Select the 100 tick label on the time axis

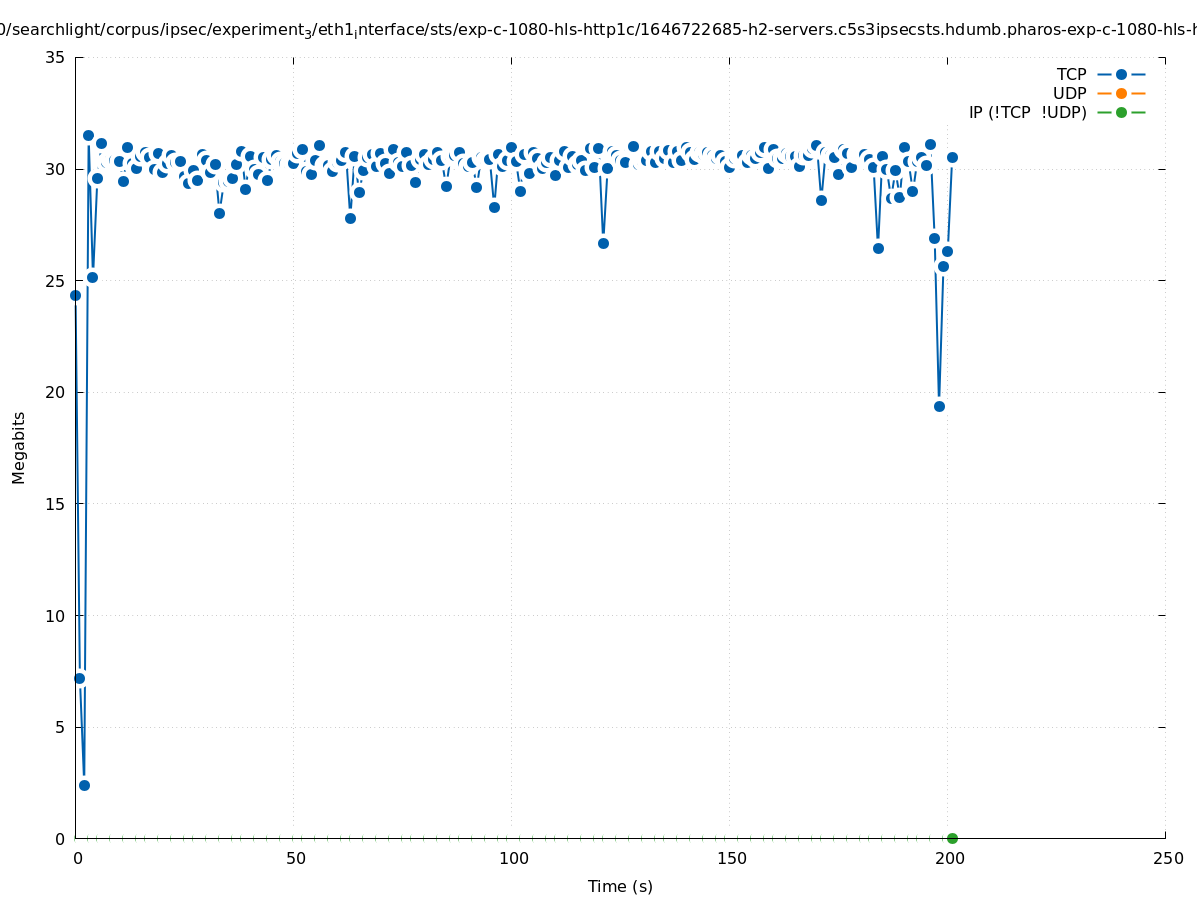[513, 858]
